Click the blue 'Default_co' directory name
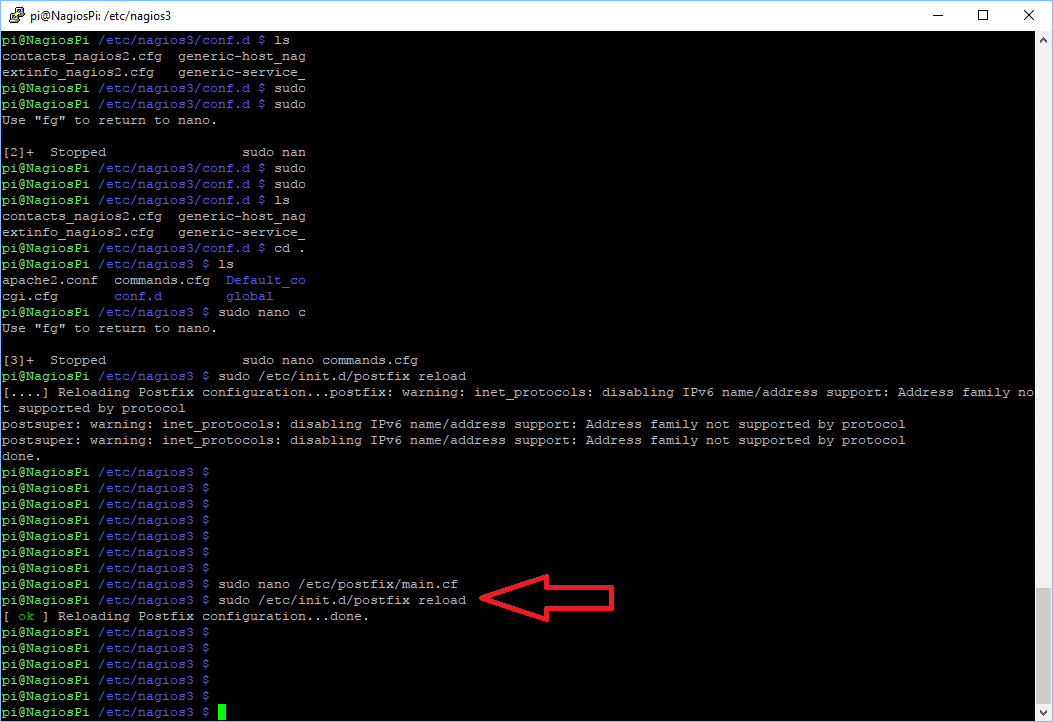Viewport: 1053px width, 722px height. 265,281
